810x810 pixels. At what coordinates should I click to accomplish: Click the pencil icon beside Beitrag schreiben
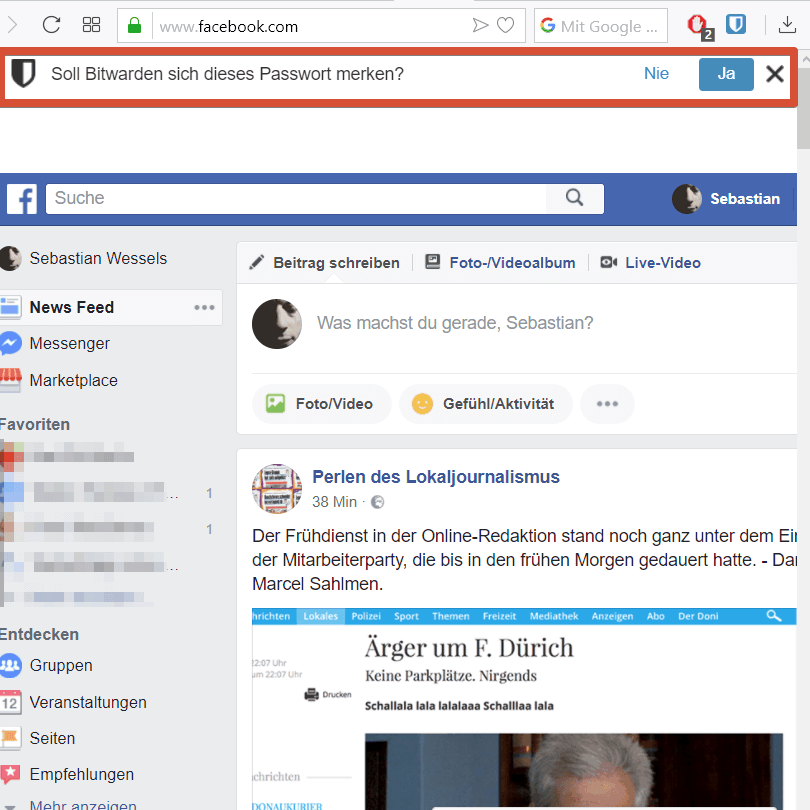tap(257, 262)
